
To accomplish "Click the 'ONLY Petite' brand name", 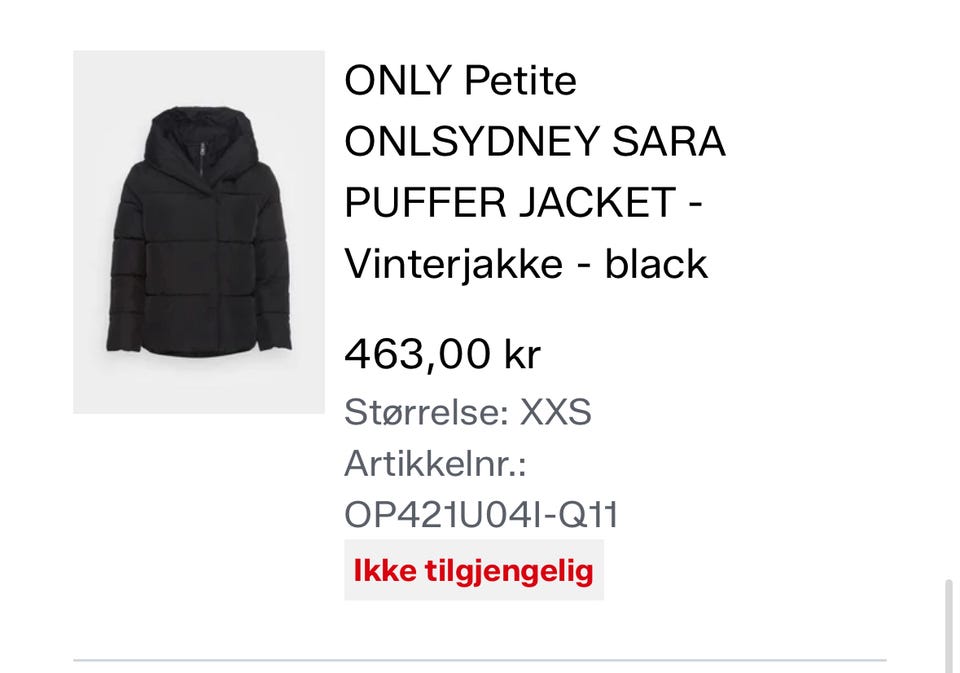I will (460, 80).
